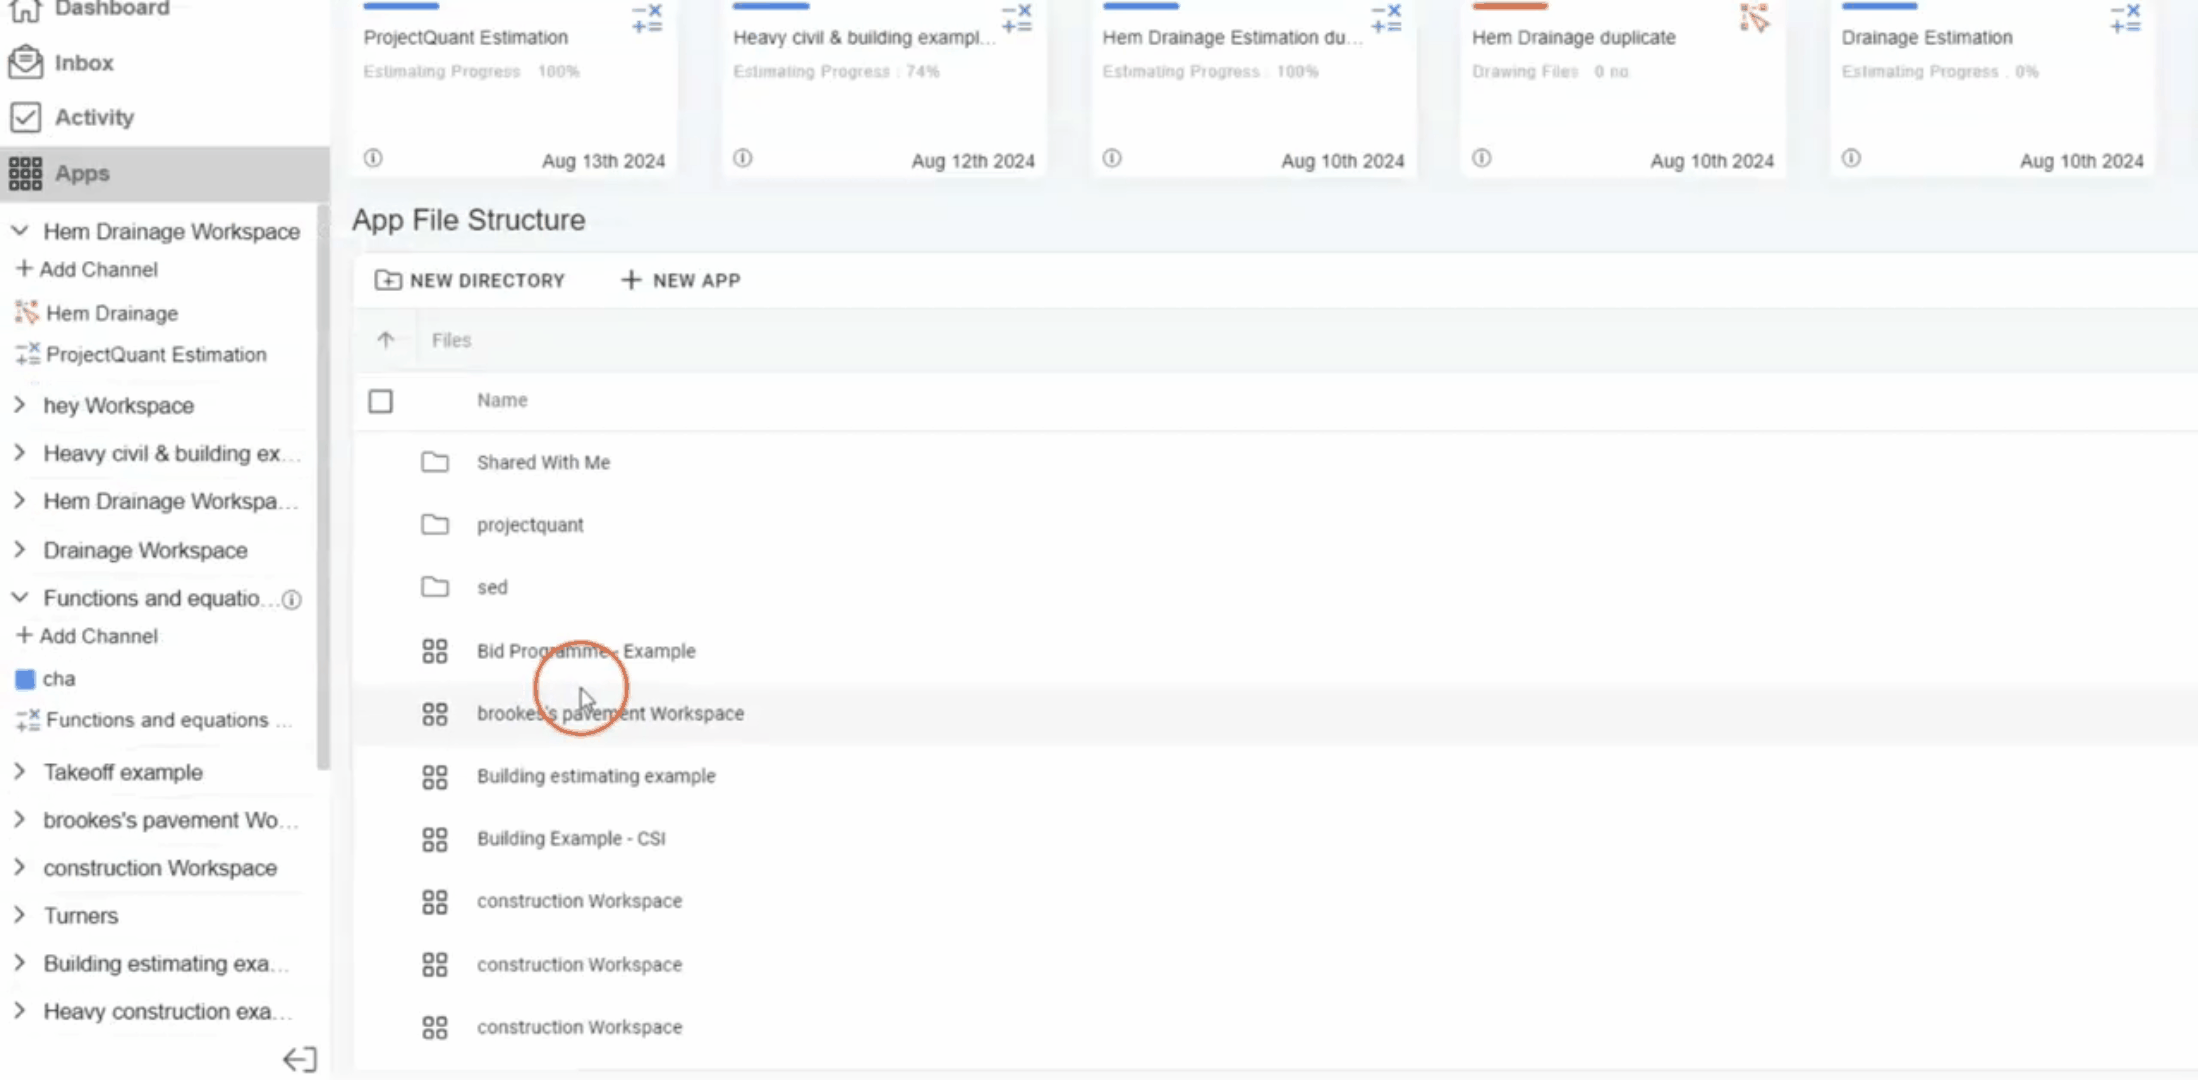The image size is (2198, 1080).
Task: Expand the hey Workspace item
Action: point(19,405)
